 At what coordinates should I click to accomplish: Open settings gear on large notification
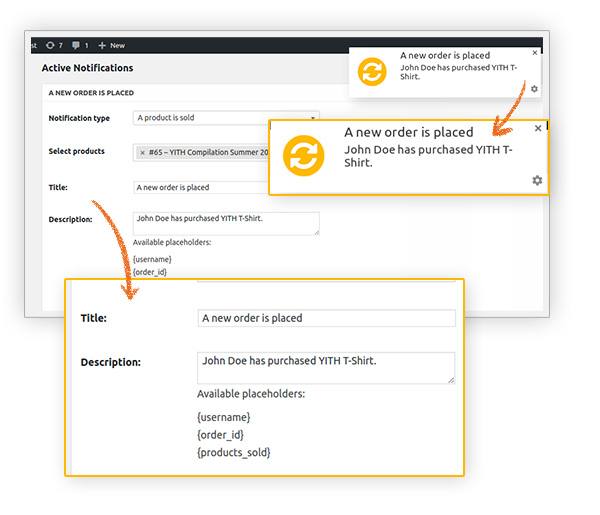pyautogui.click(x=537, y=180)
